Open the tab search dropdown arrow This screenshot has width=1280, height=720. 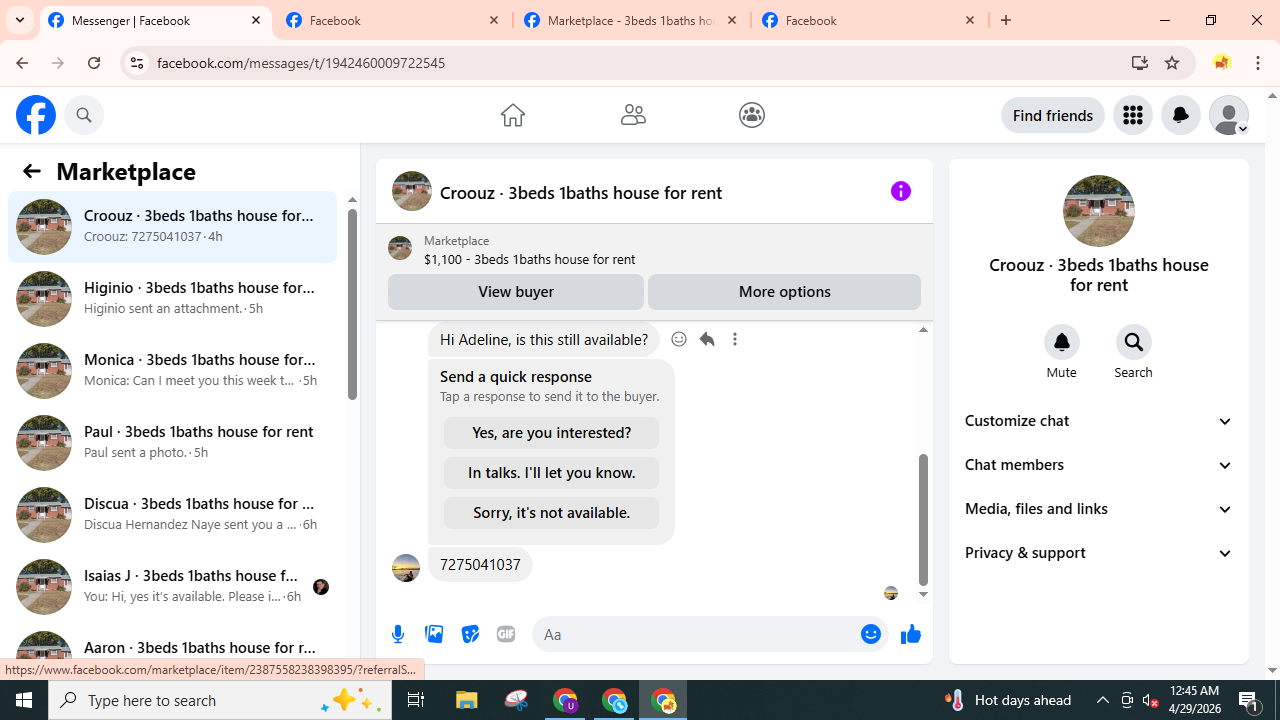coord(20,20)
